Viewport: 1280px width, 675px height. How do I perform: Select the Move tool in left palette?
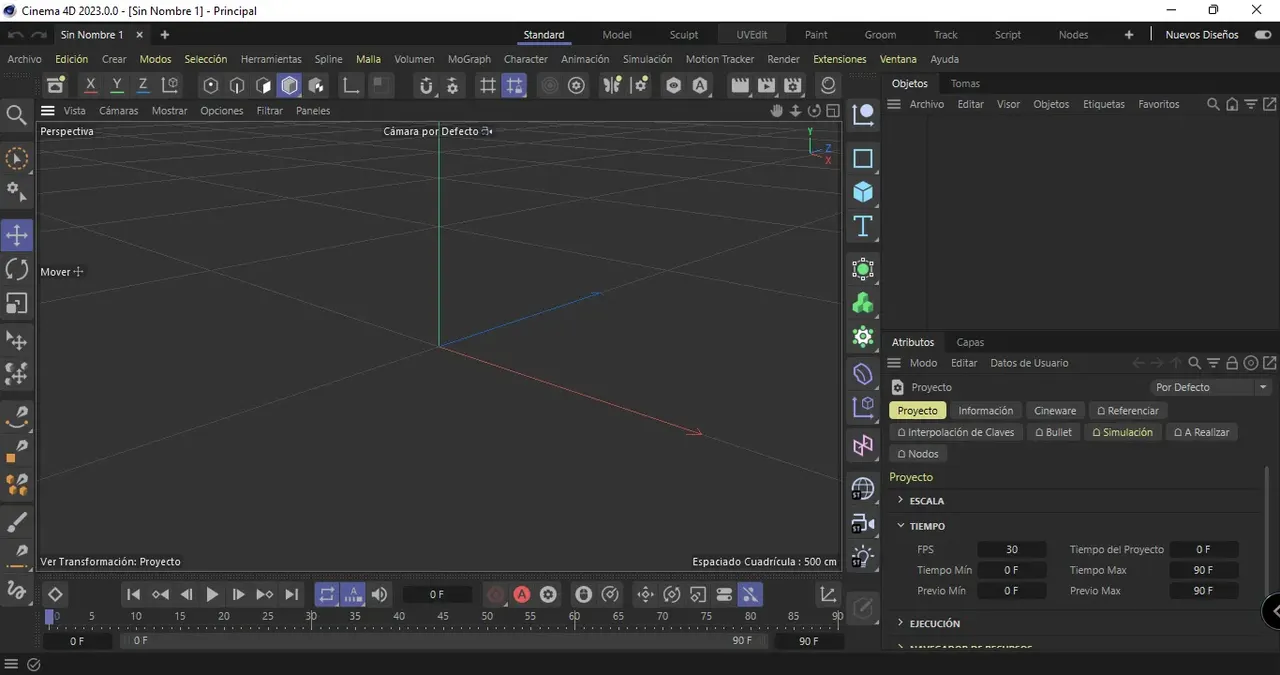(17, 236)
